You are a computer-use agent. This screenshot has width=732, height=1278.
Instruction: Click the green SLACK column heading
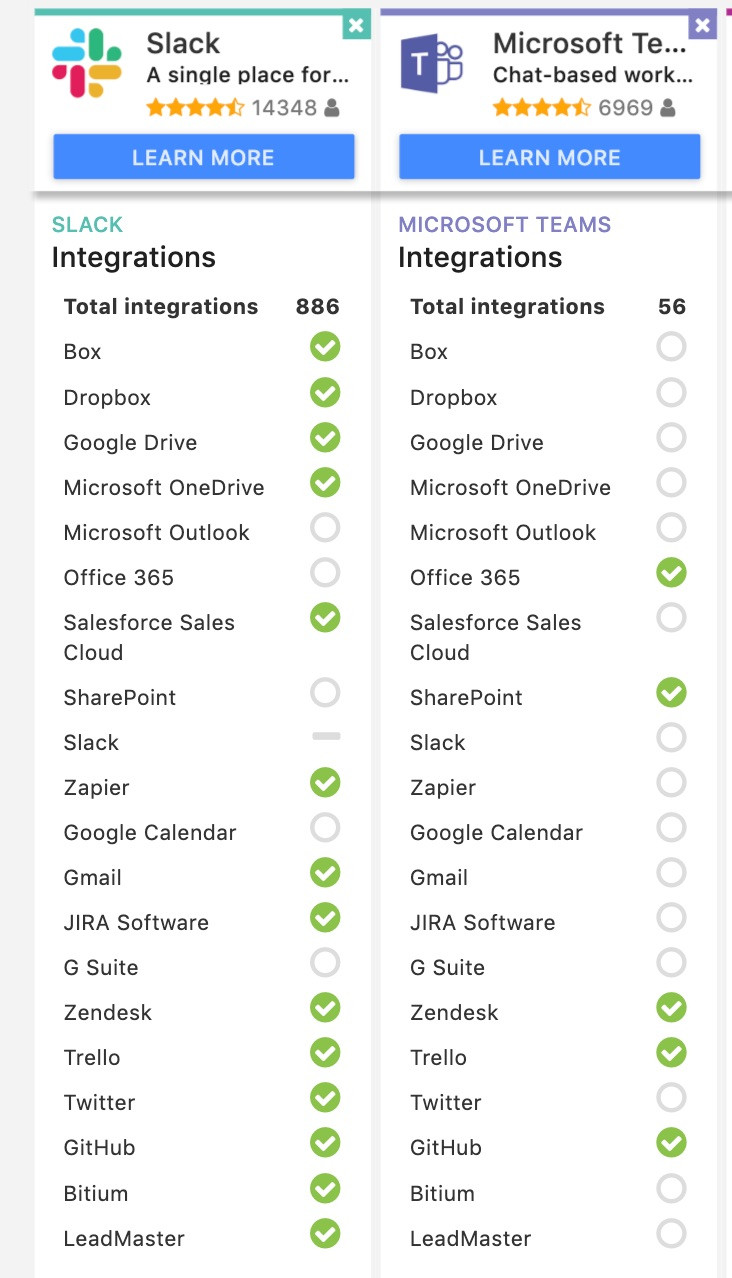pyautogui.click(x=88, y=225)
